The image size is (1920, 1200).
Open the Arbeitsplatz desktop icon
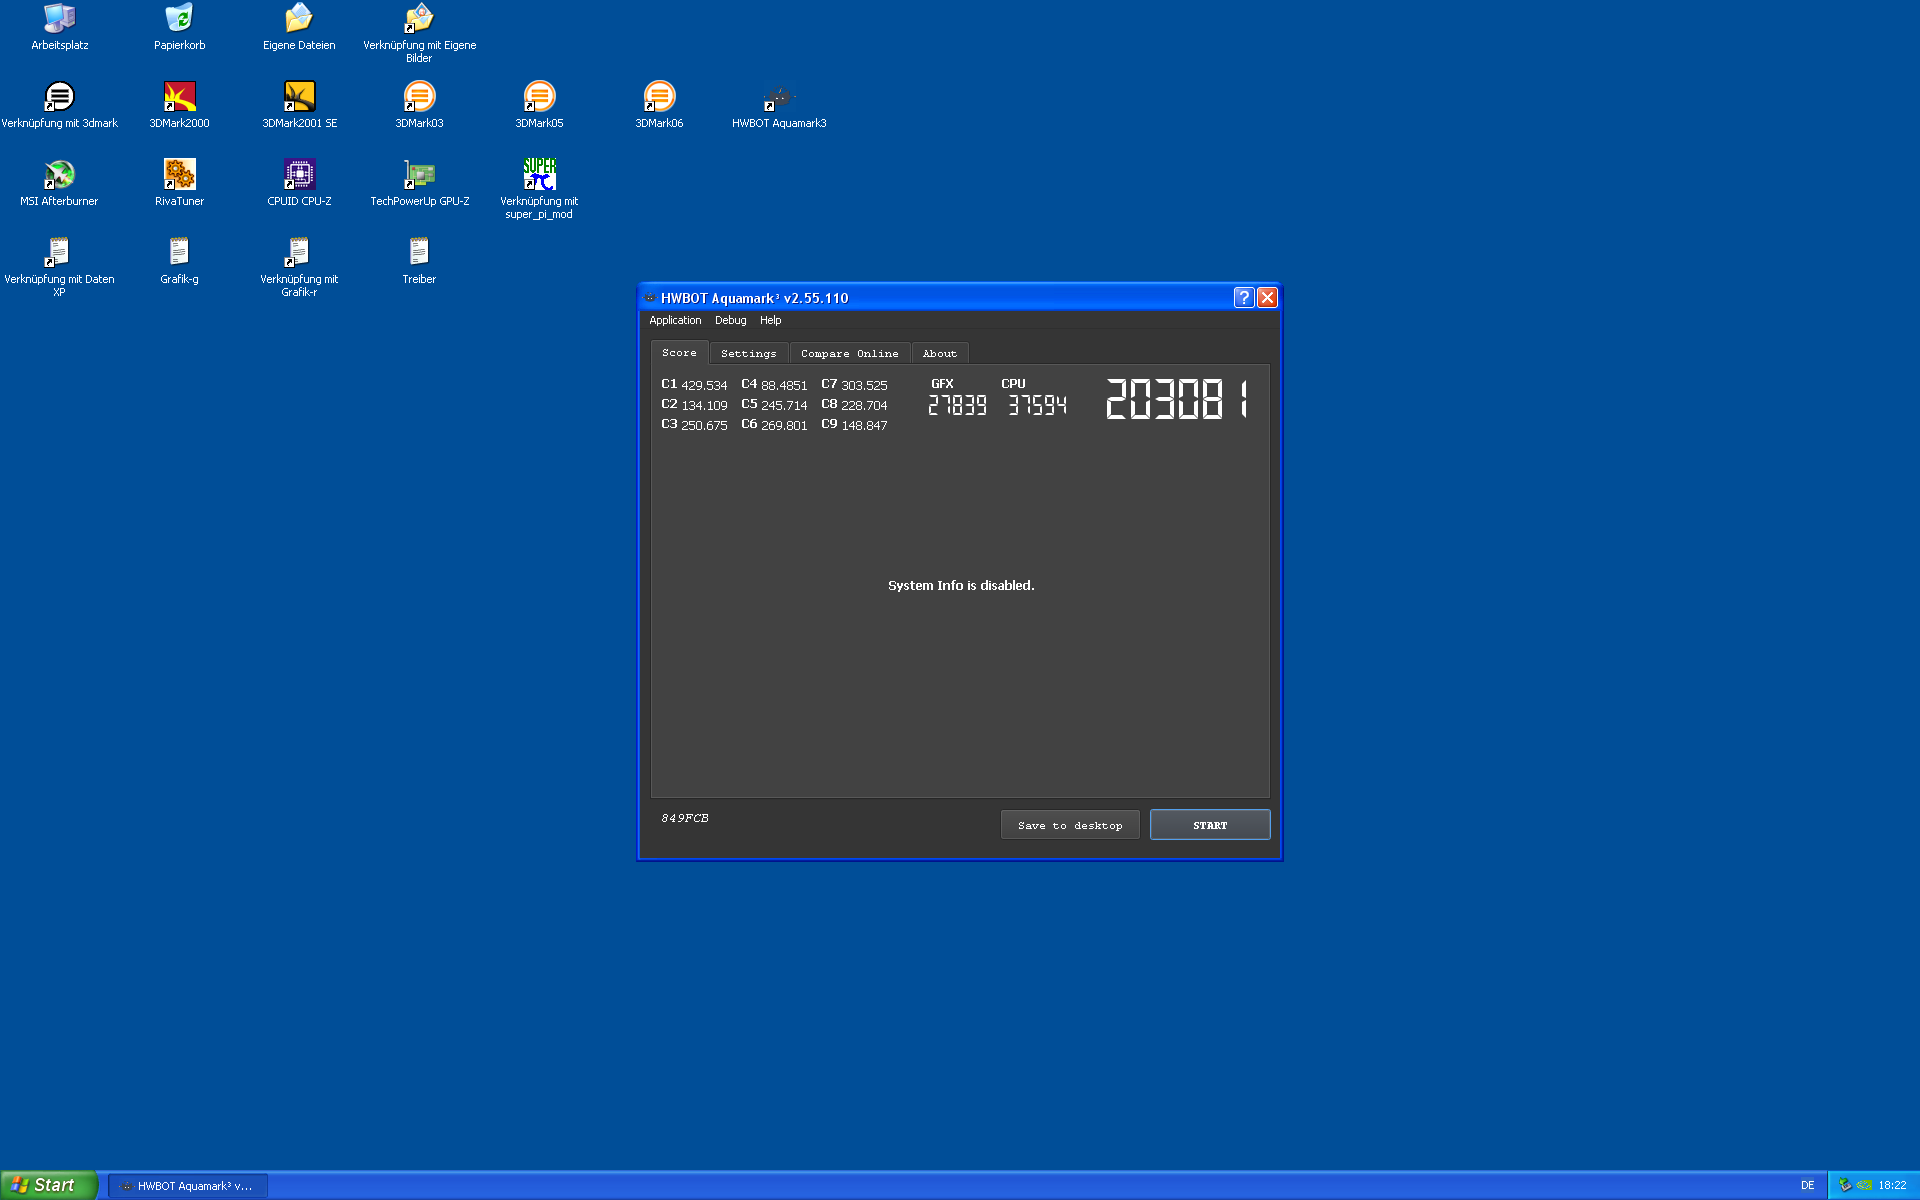(x=60, y=27)
